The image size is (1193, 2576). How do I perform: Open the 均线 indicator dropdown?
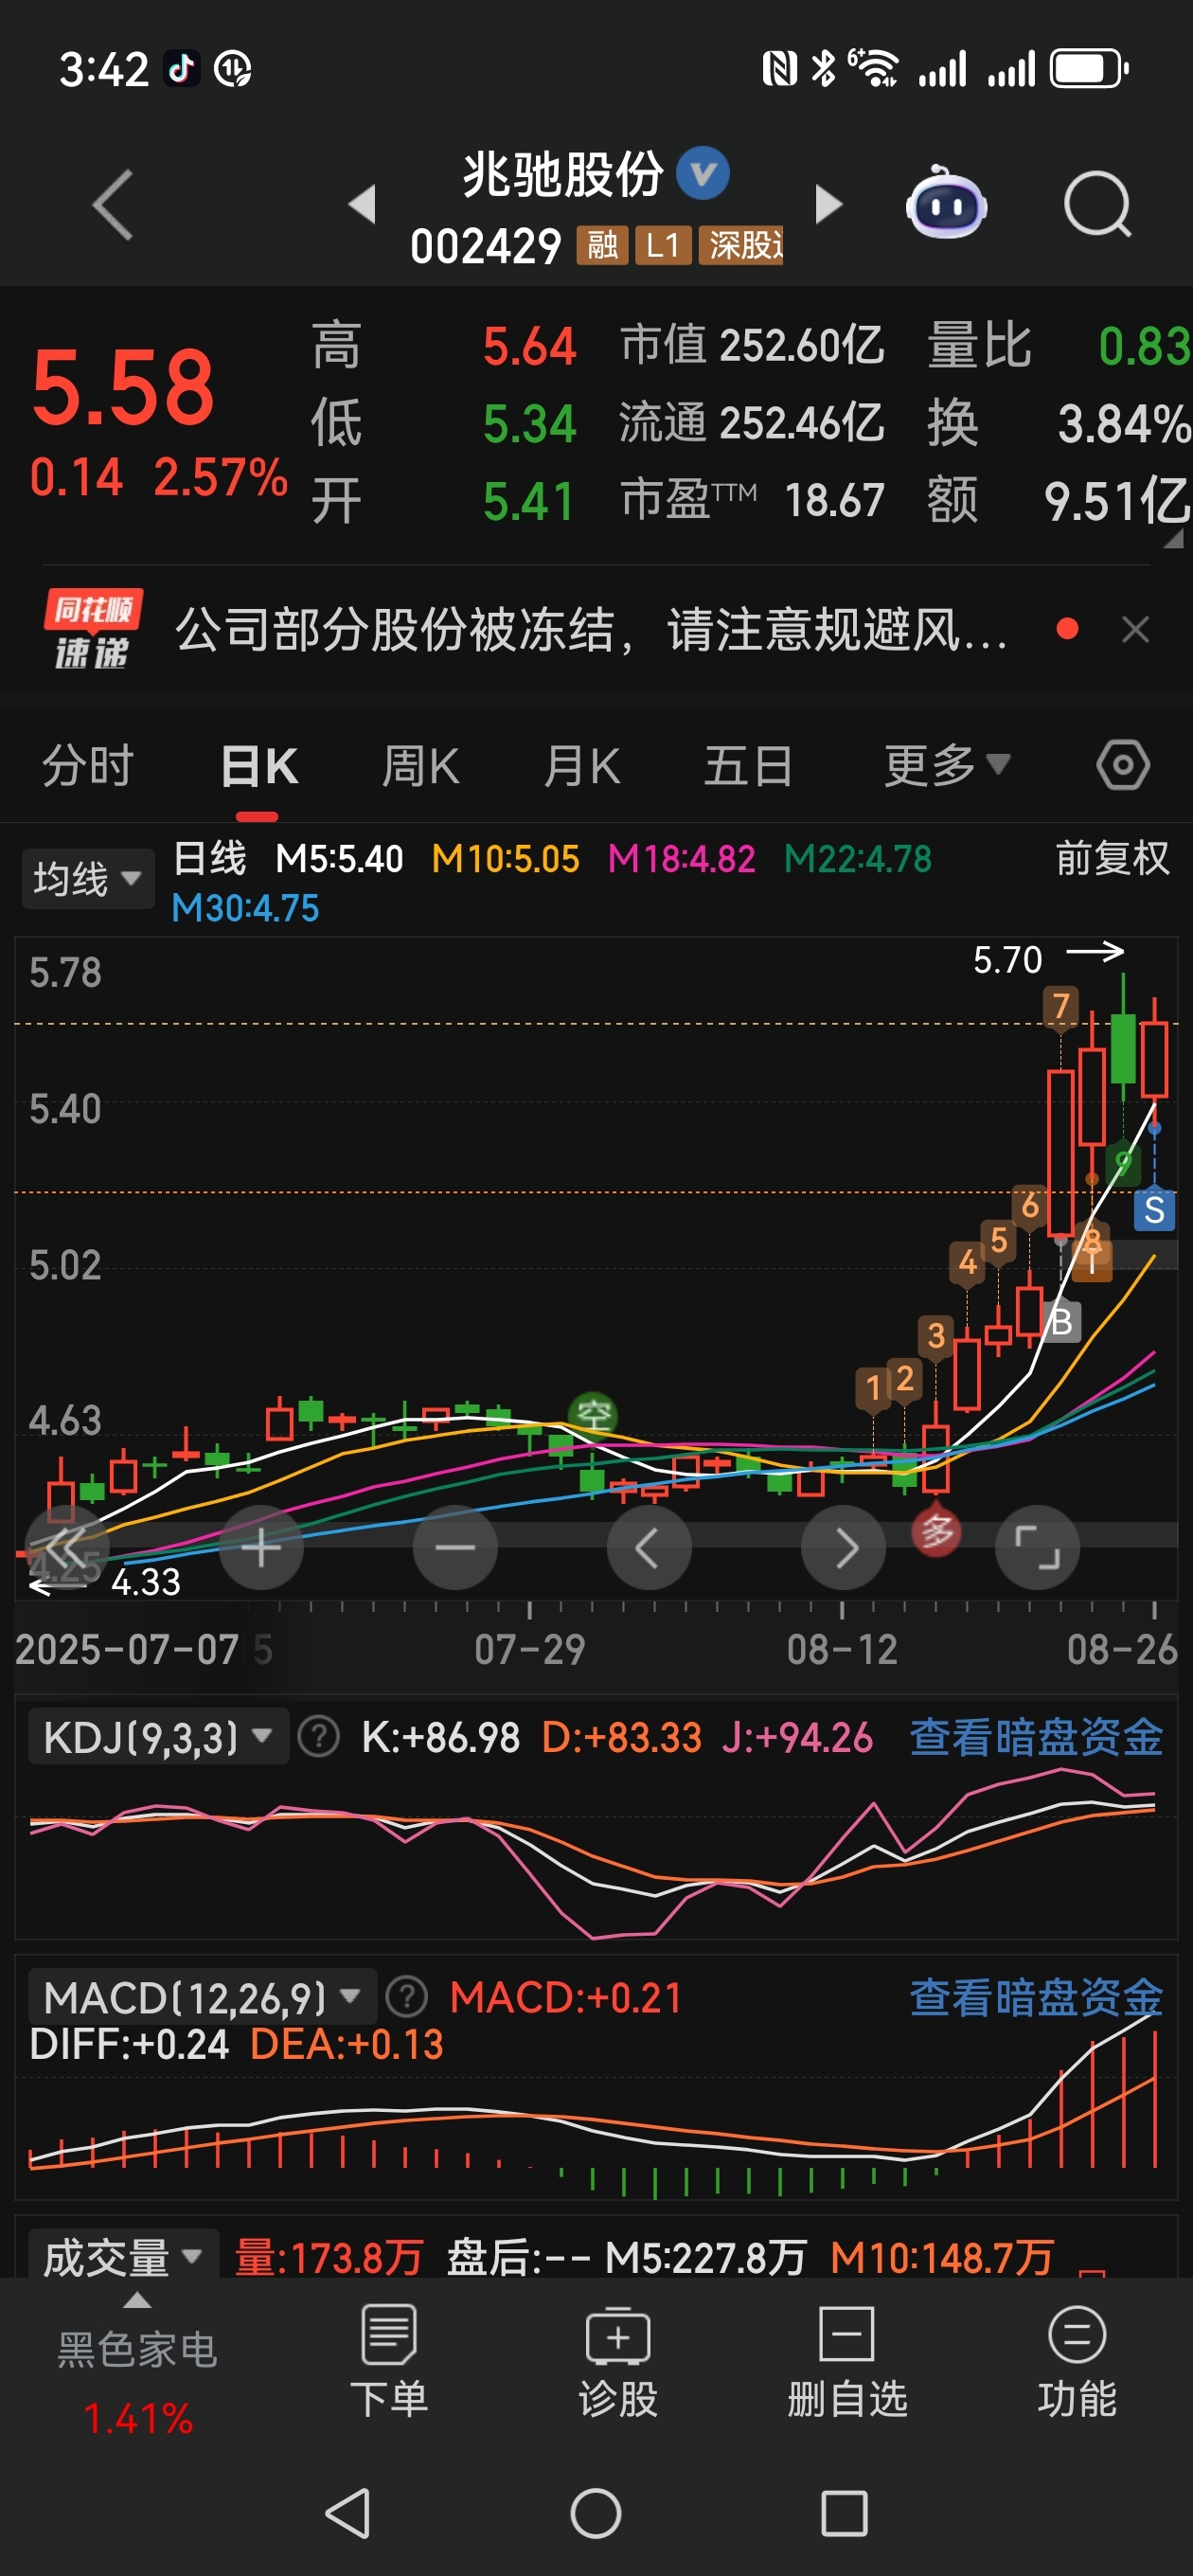click(88, 879)
